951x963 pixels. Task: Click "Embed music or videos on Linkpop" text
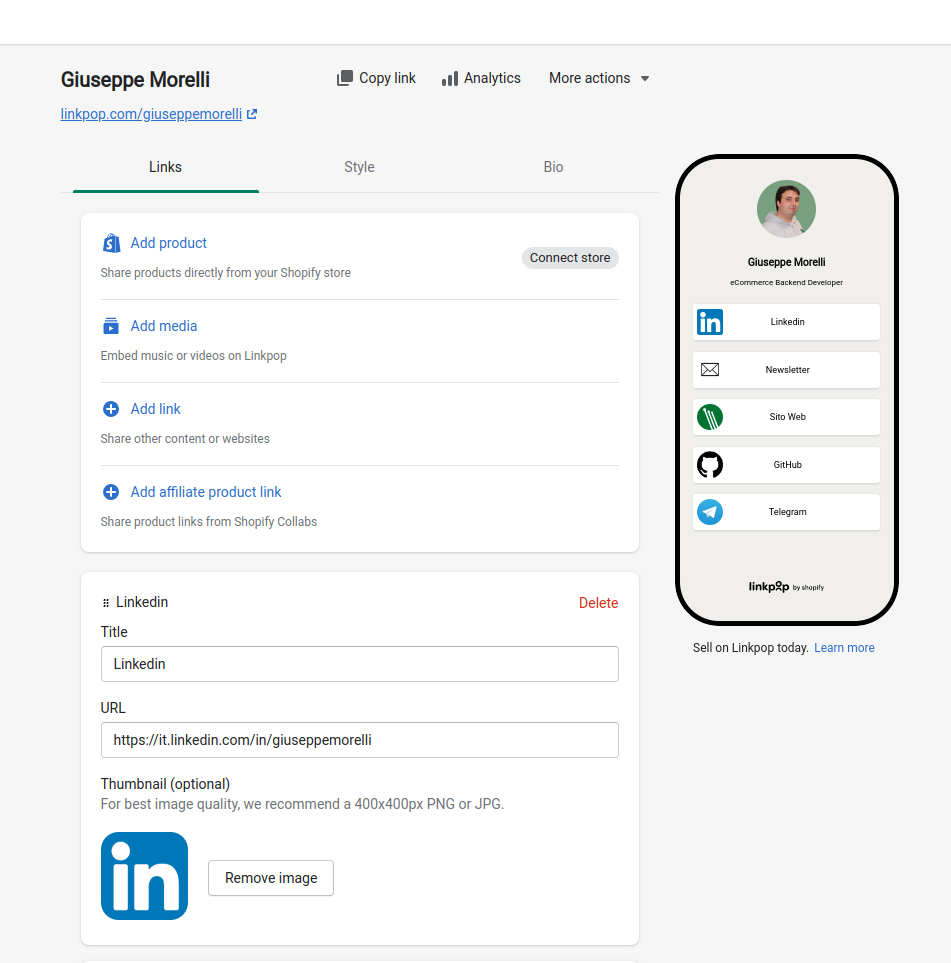[194, 356]
